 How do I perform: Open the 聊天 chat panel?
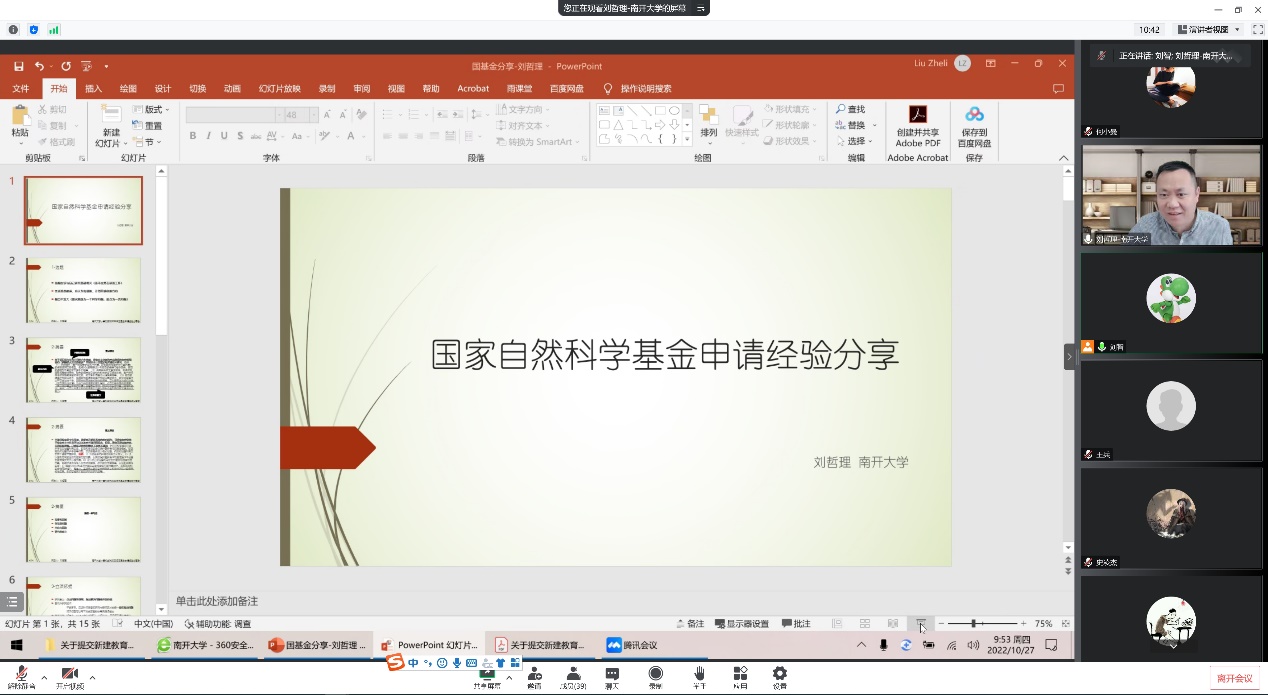[x=611, y=677]
